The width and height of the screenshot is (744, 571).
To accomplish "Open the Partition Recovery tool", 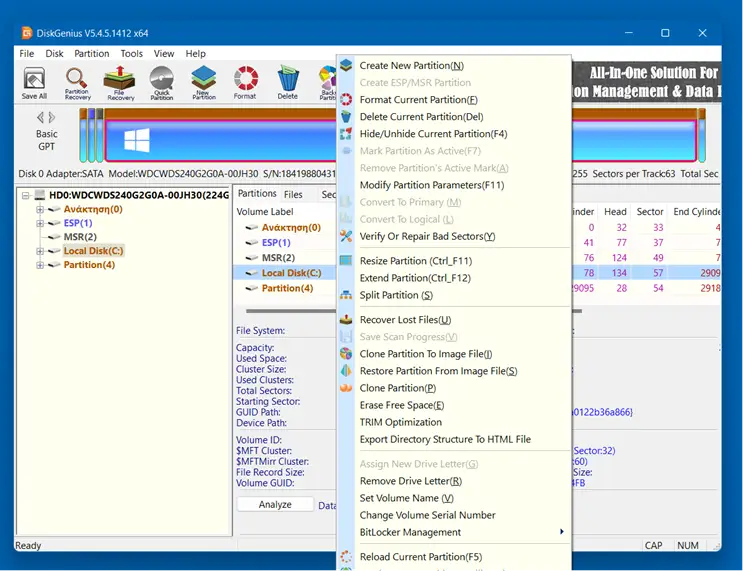I will [x=77, y=83].
